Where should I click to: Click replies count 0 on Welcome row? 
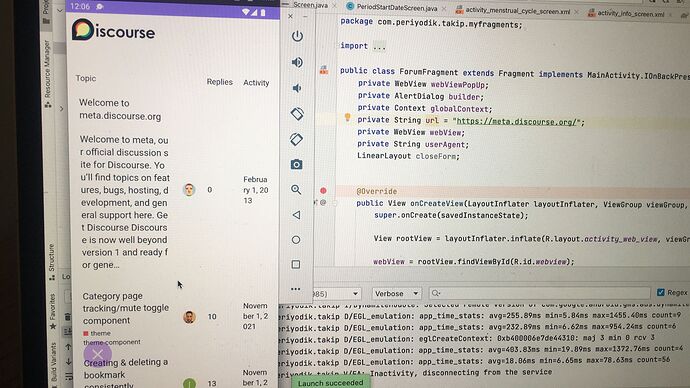click(x=209, y=190)
